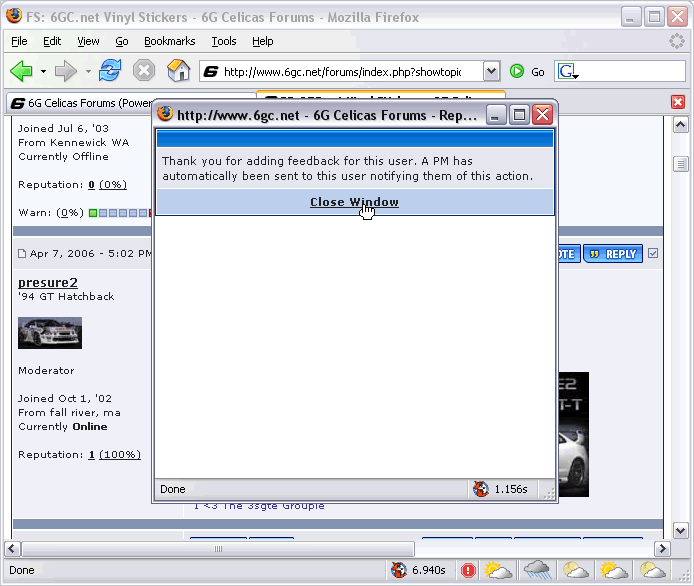Open the (0%) reputation percent link

tap(113, 185)
